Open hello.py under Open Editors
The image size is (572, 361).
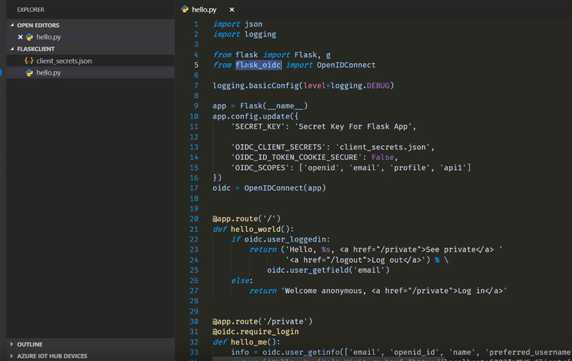[48, 37]
